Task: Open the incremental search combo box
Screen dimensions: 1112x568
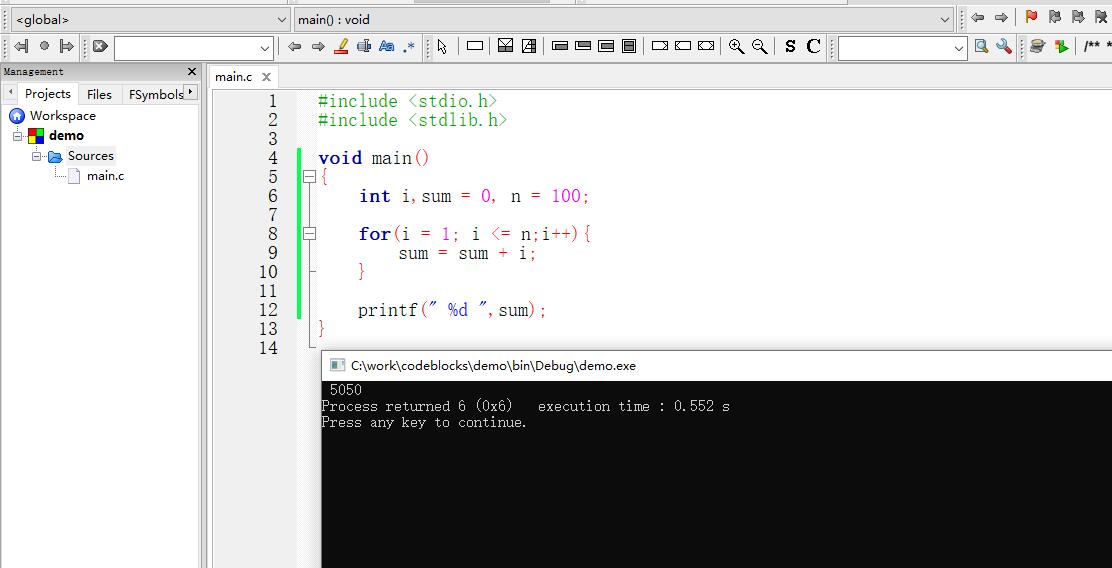Action: coord(194,48)
